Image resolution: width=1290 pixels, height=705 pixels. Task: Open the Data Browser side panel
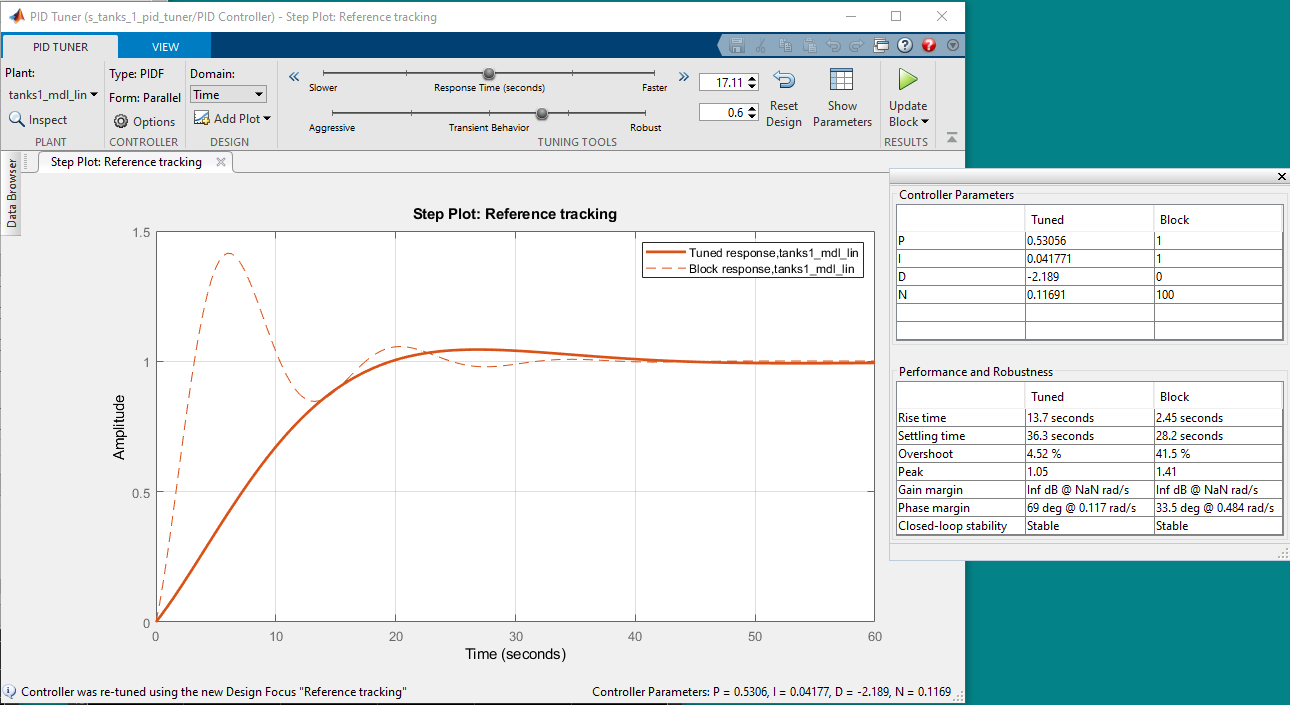coord(12,192)
